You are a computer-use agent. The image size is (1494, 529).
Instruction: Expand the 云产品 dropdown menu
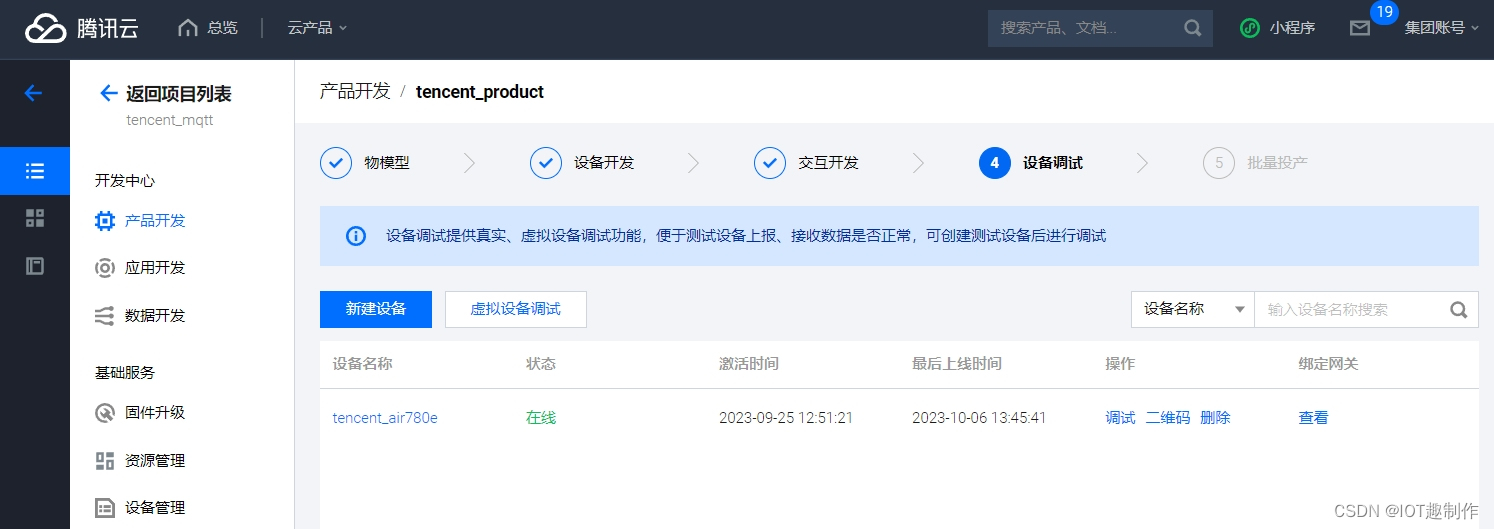coord(317,28)
